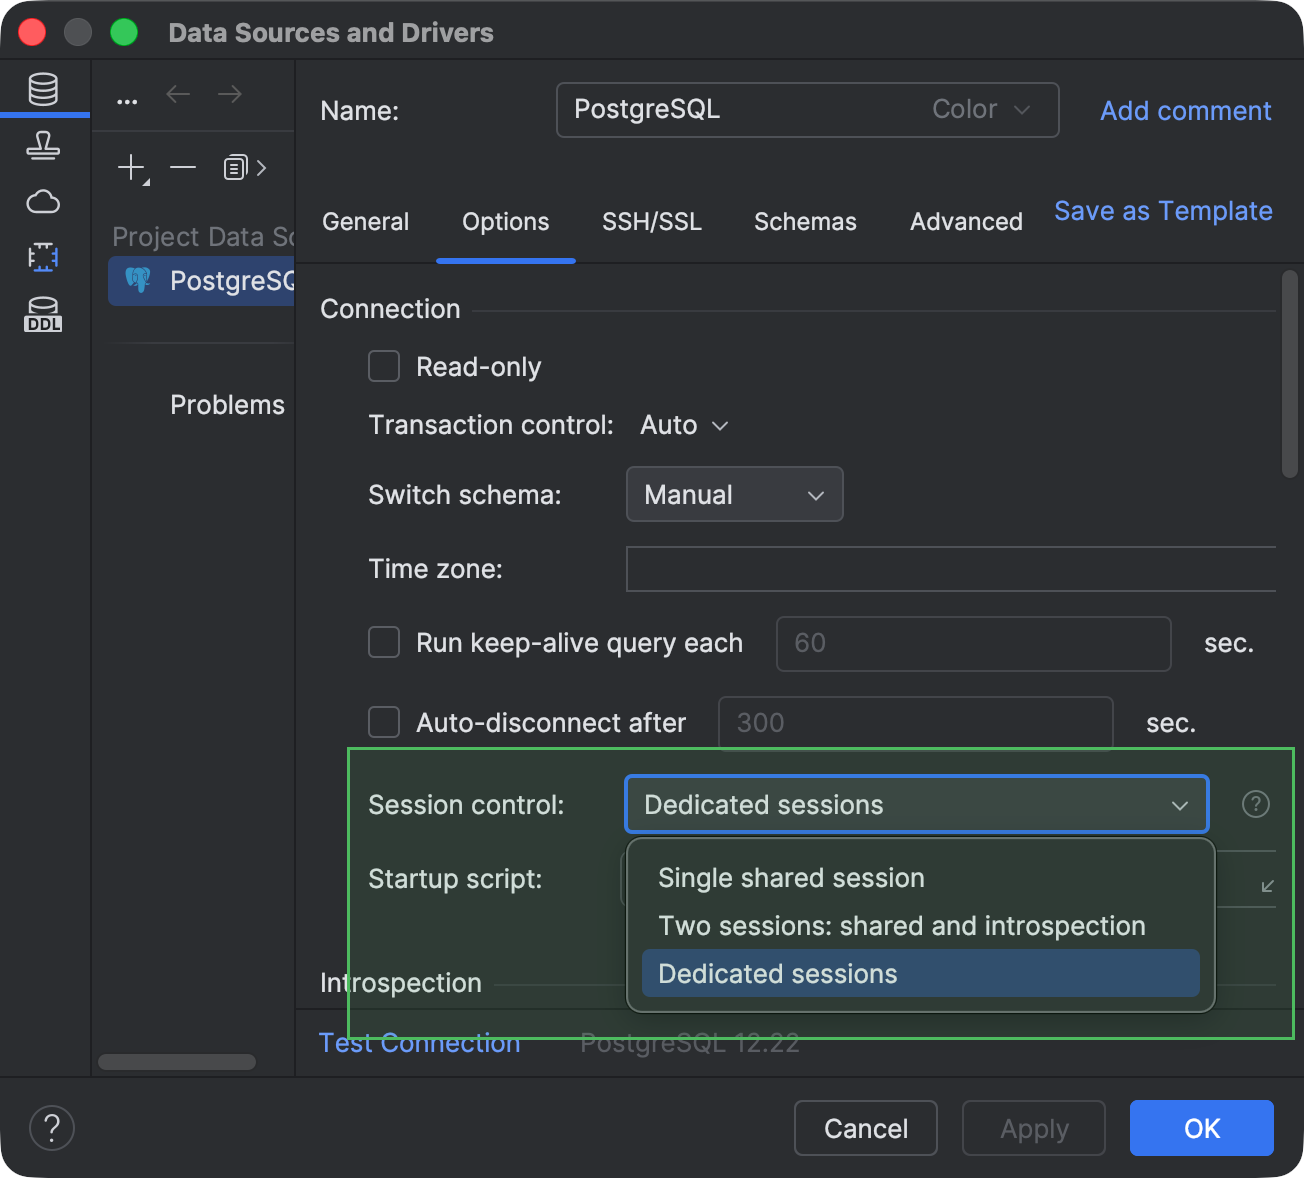Select the PostgreSQL data source in list
1304x1178 pixels.
coord(202,281)
